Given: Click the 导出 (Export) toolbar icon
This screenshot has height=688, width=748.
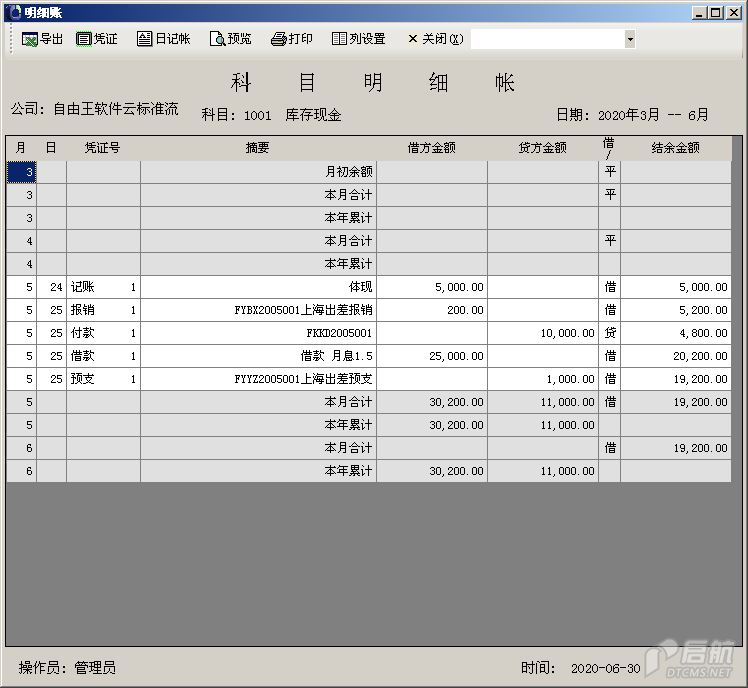Looking at the screenshot, I should coord(30,39).
